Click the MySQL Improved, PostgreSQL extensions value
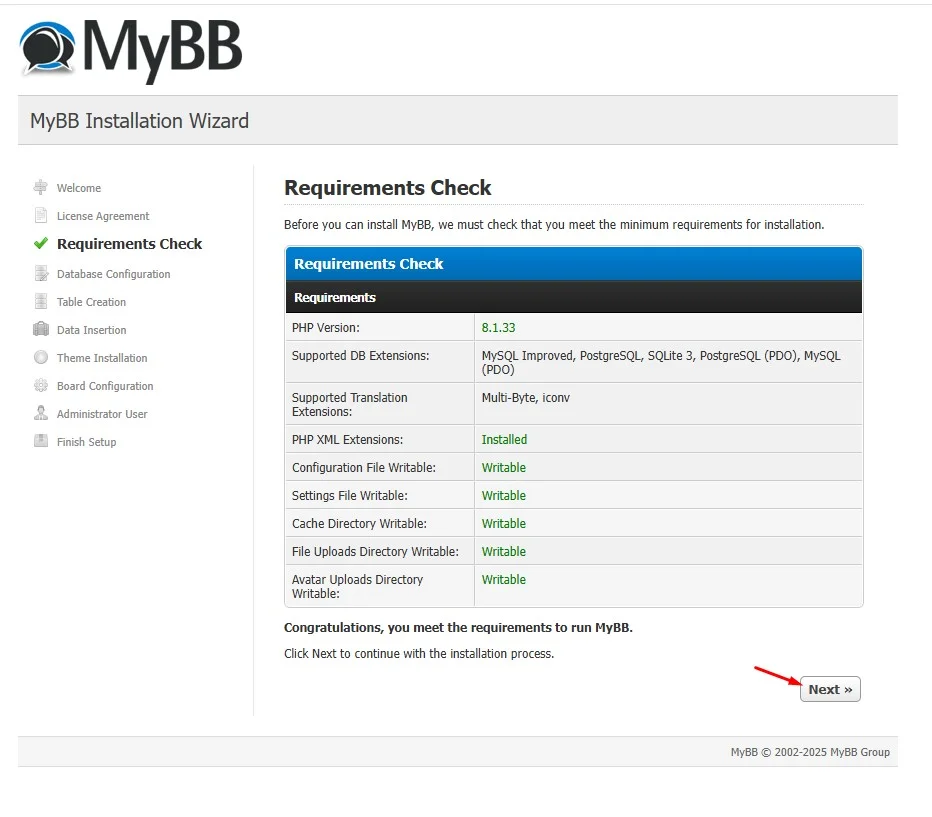 click(661, 362)
